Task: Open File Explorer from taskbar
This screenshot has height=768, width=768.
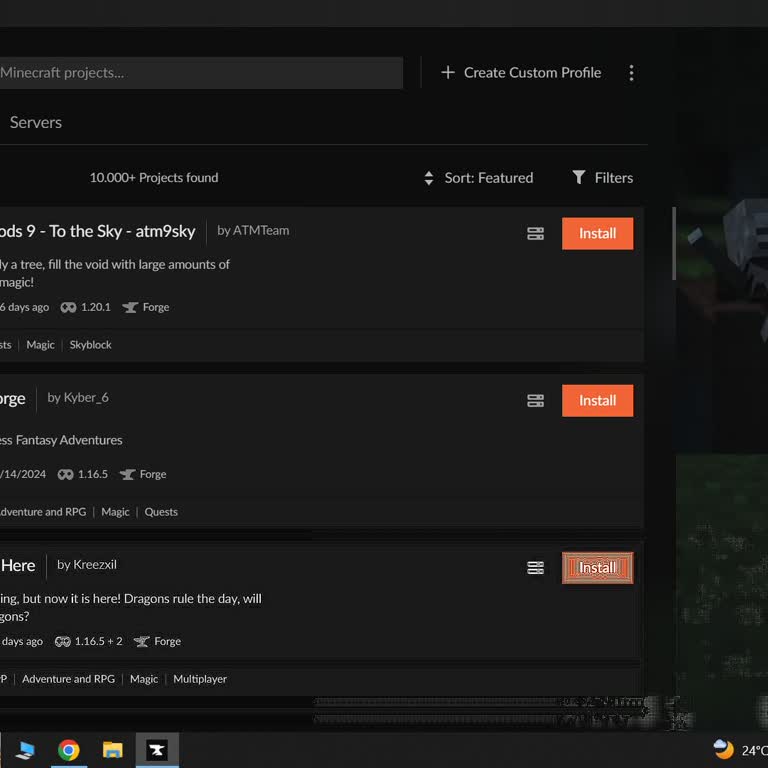Action: coord(113,750)
